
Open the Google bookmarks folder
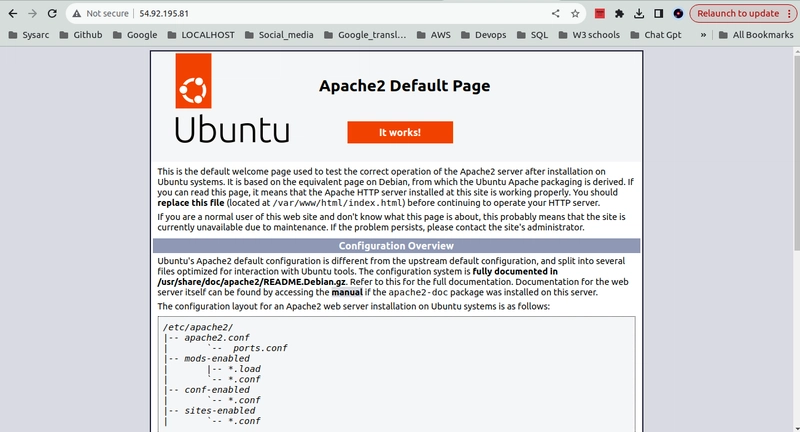[x=135, y=35]
